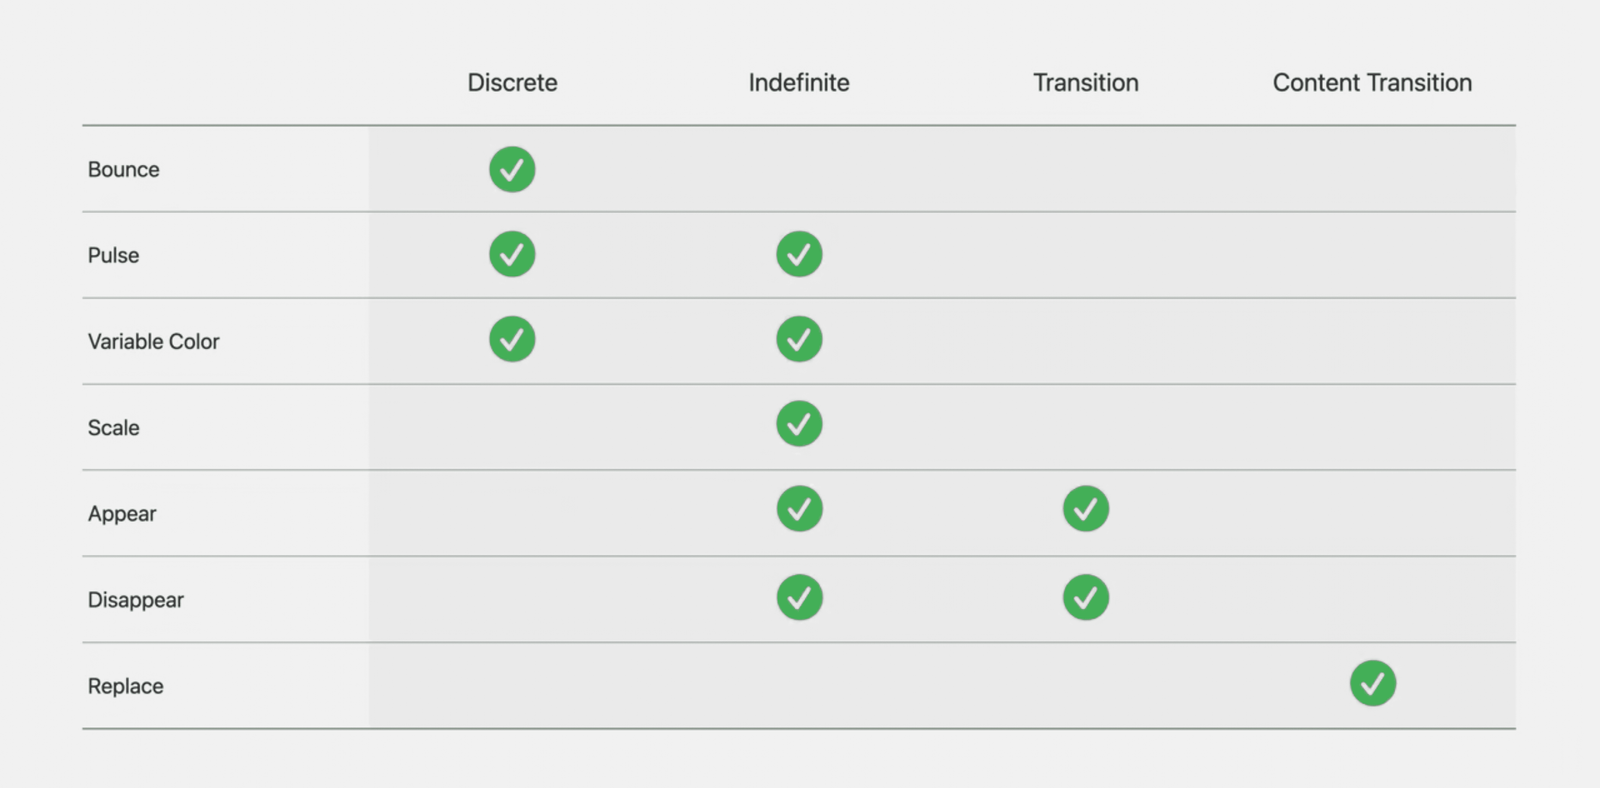Click the Bounce Discrete green checkmark
The image size is (1600, 788).
click(x=512, y=169)
